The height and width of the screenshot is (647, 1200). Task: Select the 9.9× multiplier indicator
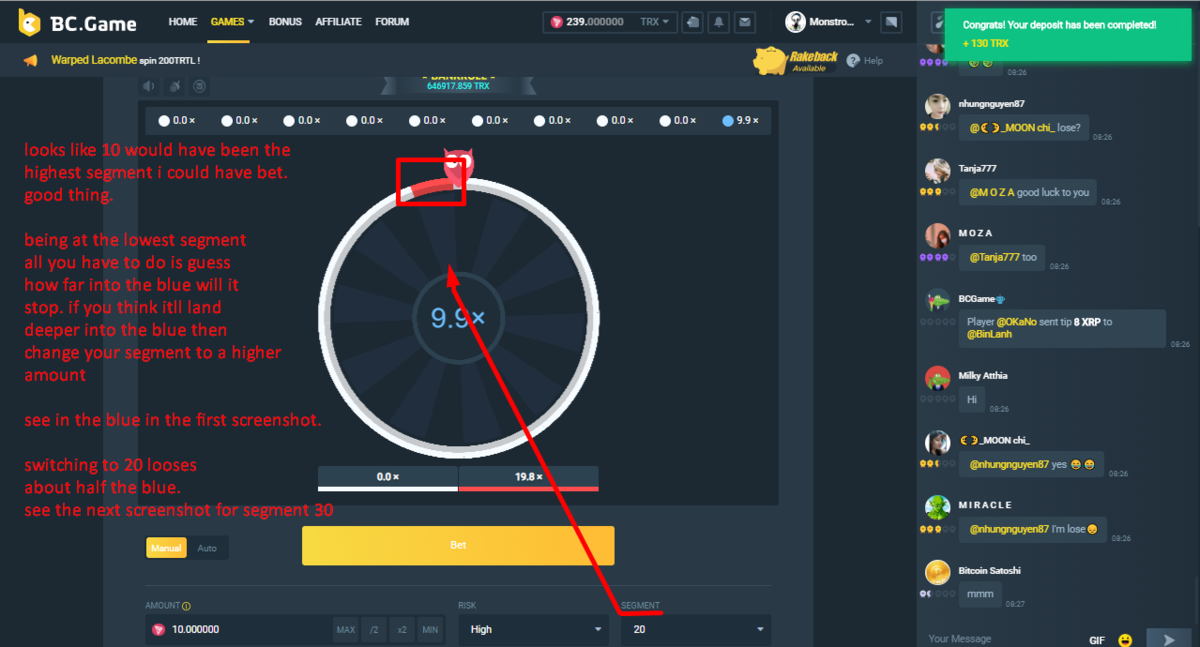coord(740,121)
